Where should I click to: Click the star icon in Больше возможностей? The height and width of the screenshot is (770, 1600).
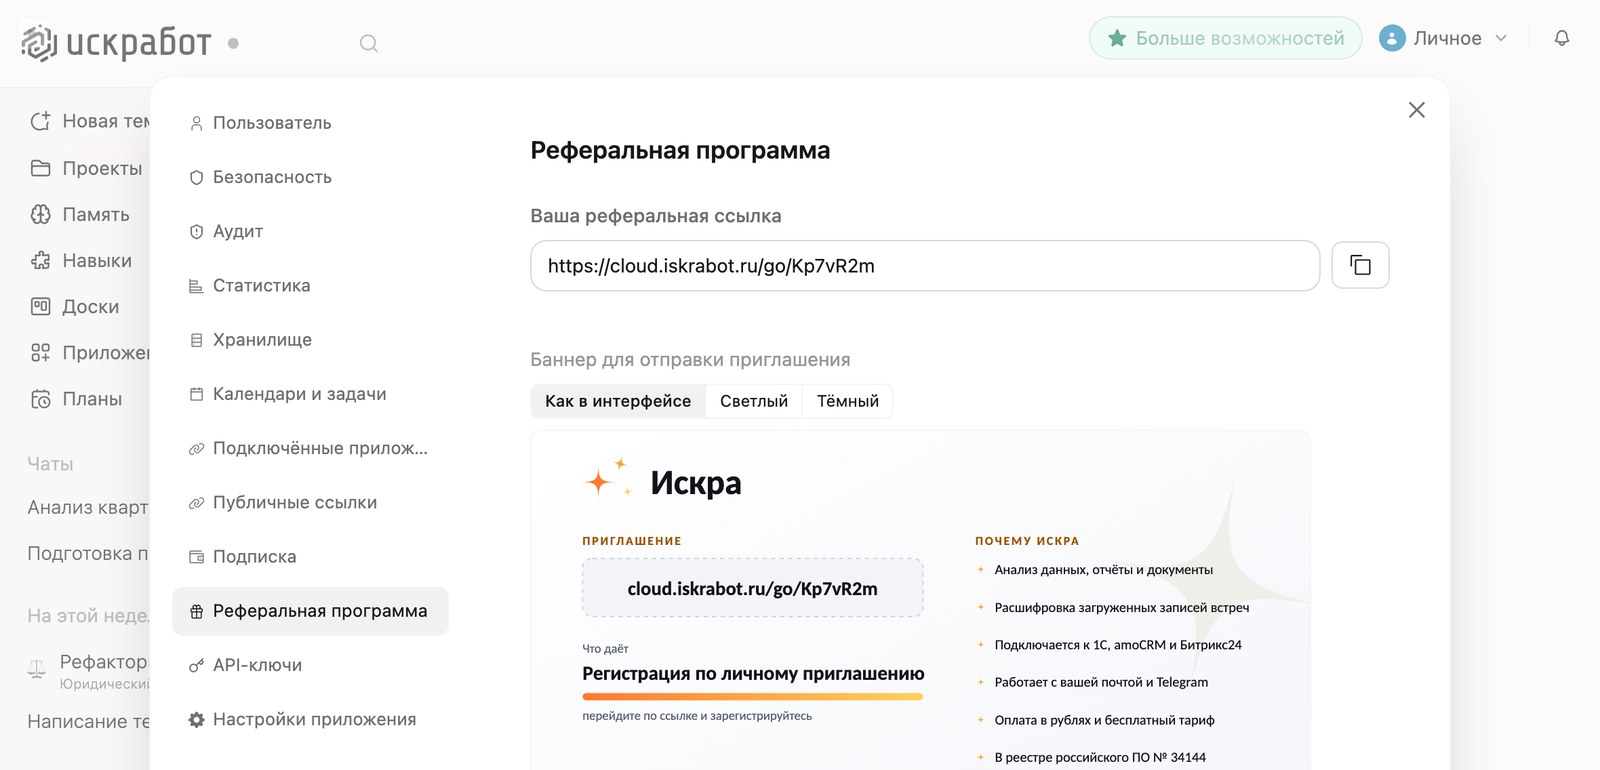point(1117,38)
